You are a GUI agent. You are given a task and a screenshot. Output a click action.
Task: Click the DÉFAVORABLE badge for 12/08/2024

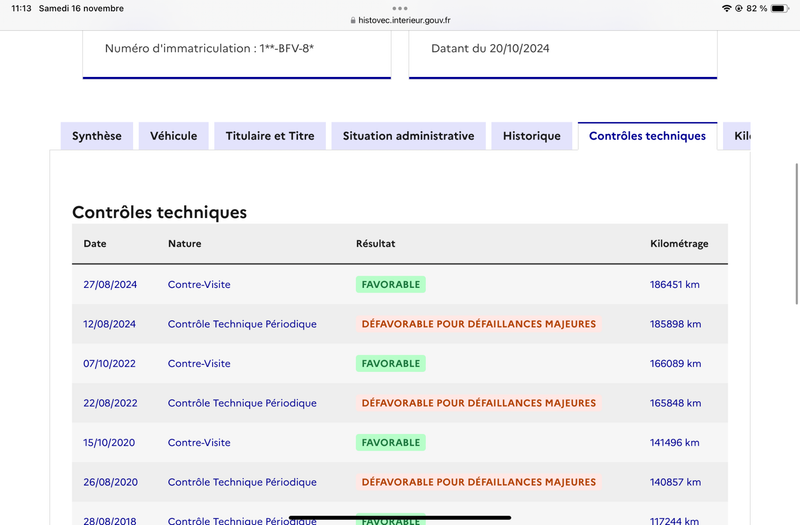(479, 324)
